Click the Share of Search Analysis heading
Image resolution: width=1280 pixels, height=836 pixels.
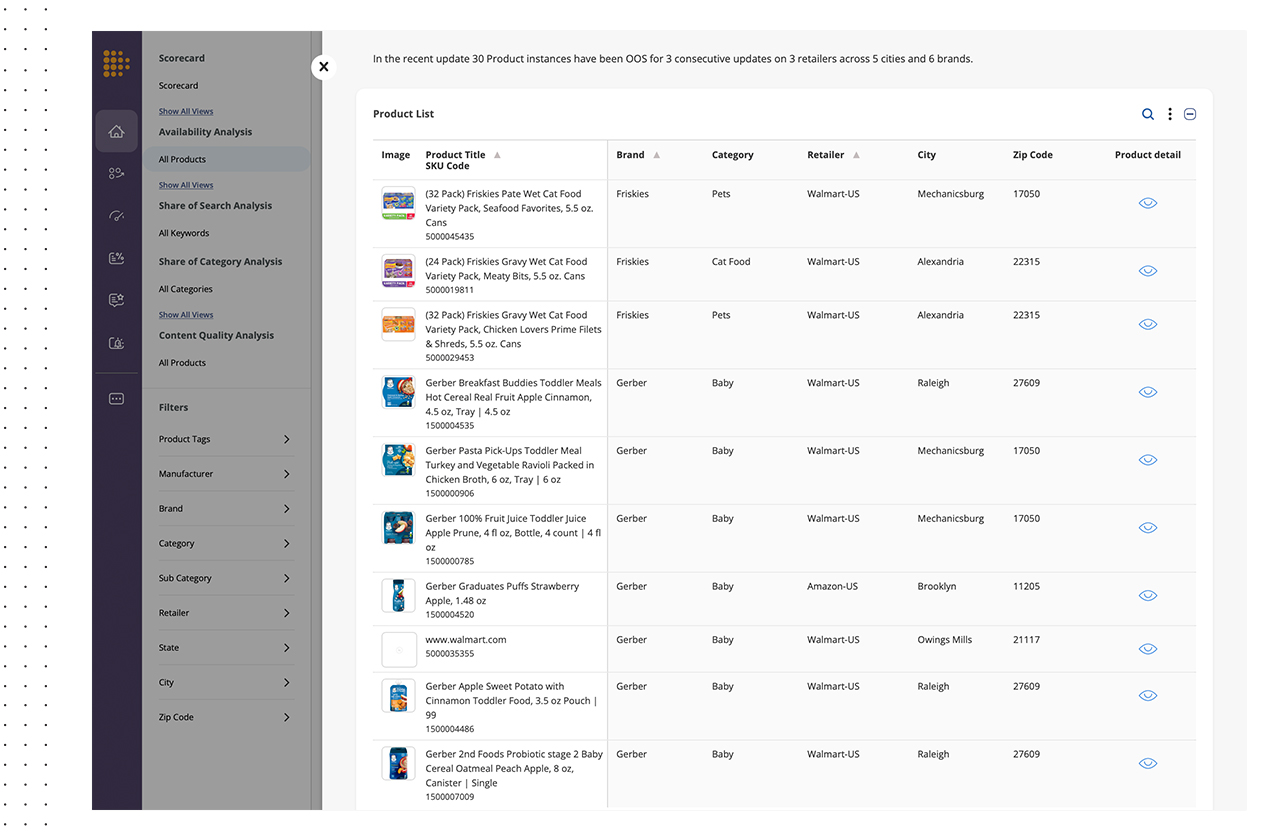pyautogui.click(x=216, y=206)
